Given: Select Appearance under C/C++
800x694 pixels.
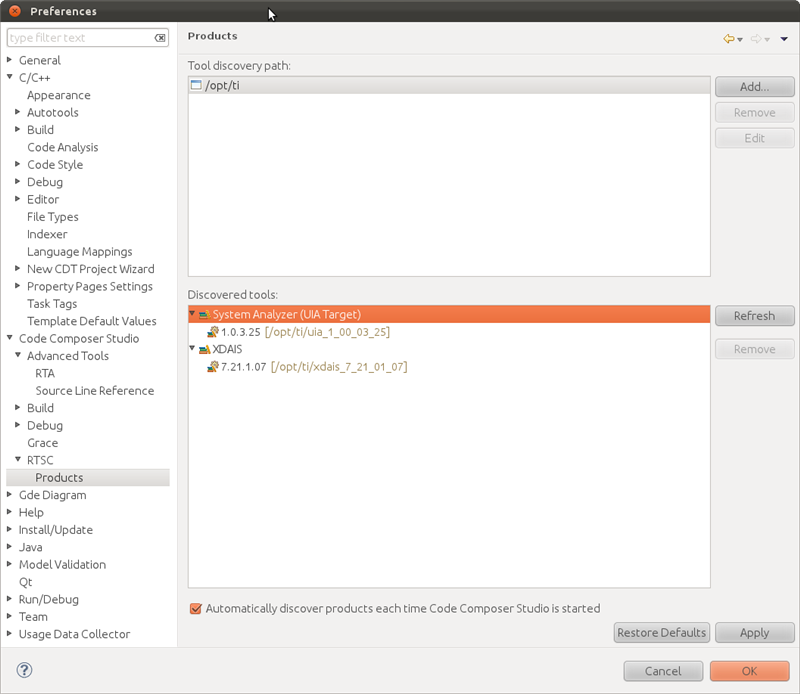Looking at the screenshot, I should pos(59,95).
